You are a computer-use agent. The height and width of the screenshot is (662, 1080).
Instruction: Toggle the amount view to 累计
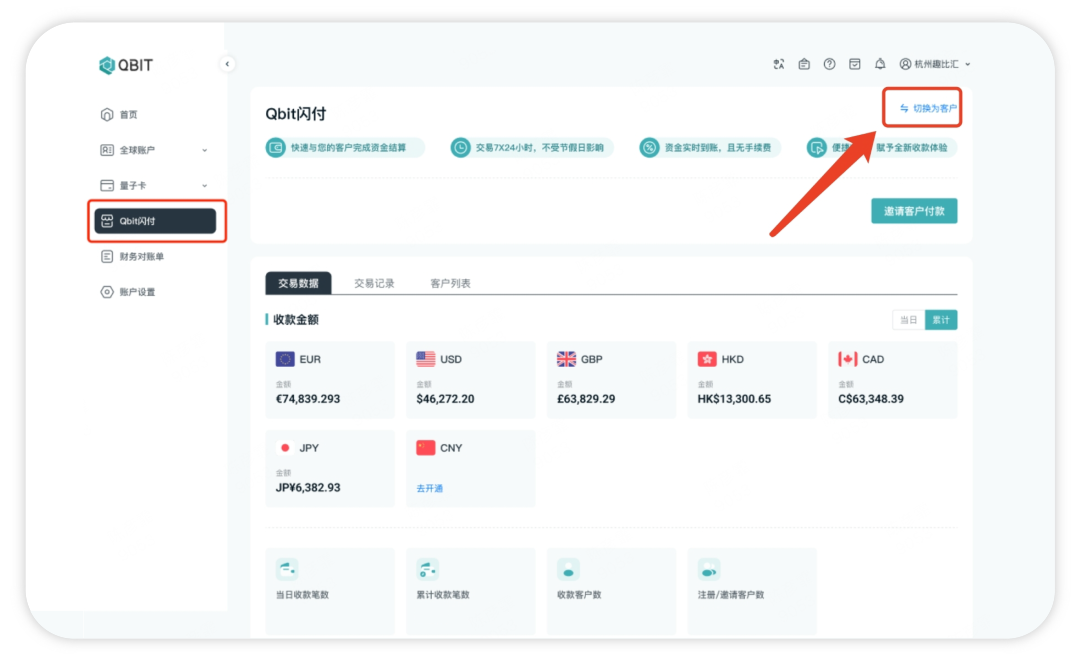pos(941,320)
